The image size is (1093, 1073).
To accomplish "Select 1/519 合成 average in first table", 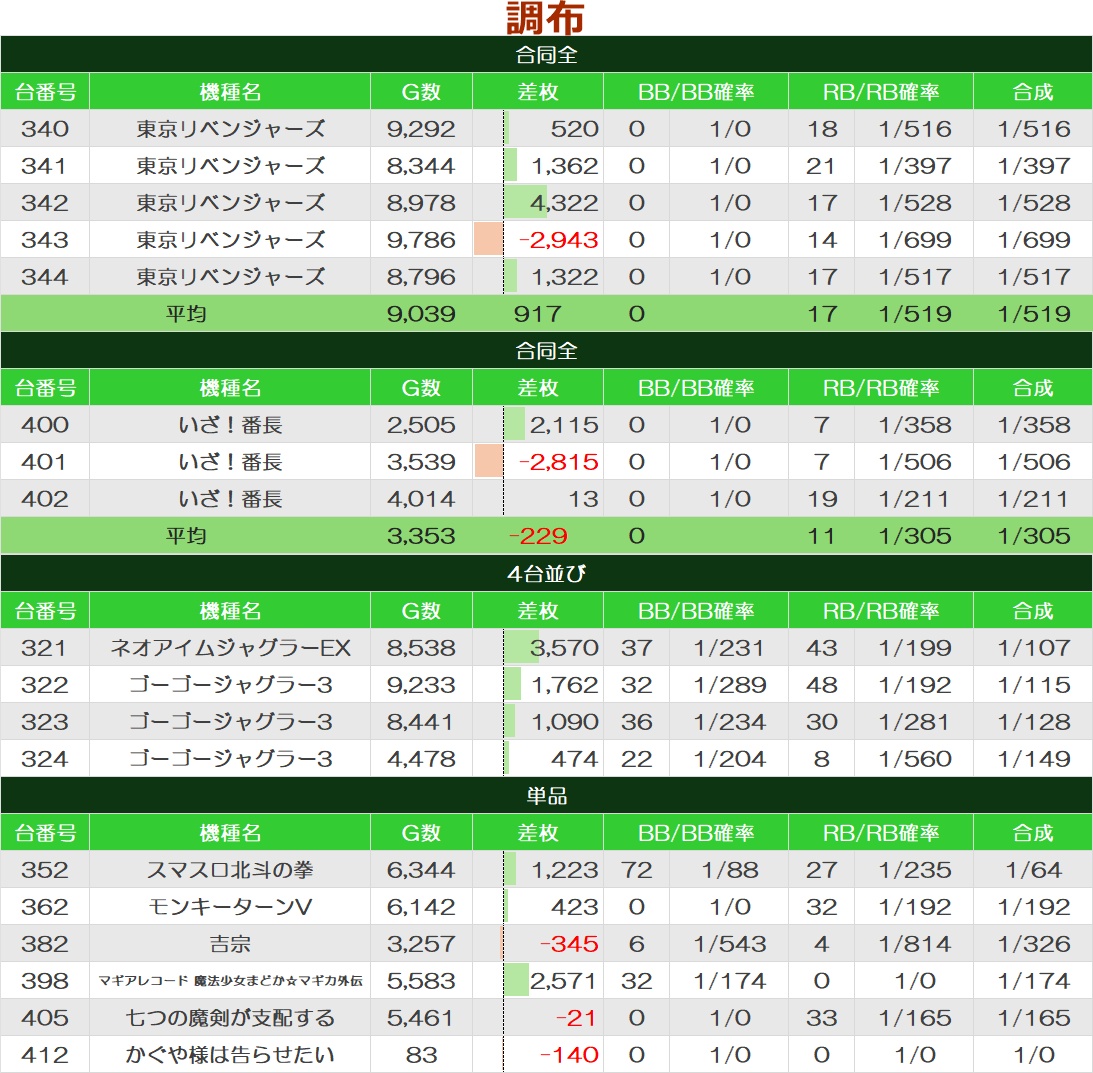I will click(1034, 314).
